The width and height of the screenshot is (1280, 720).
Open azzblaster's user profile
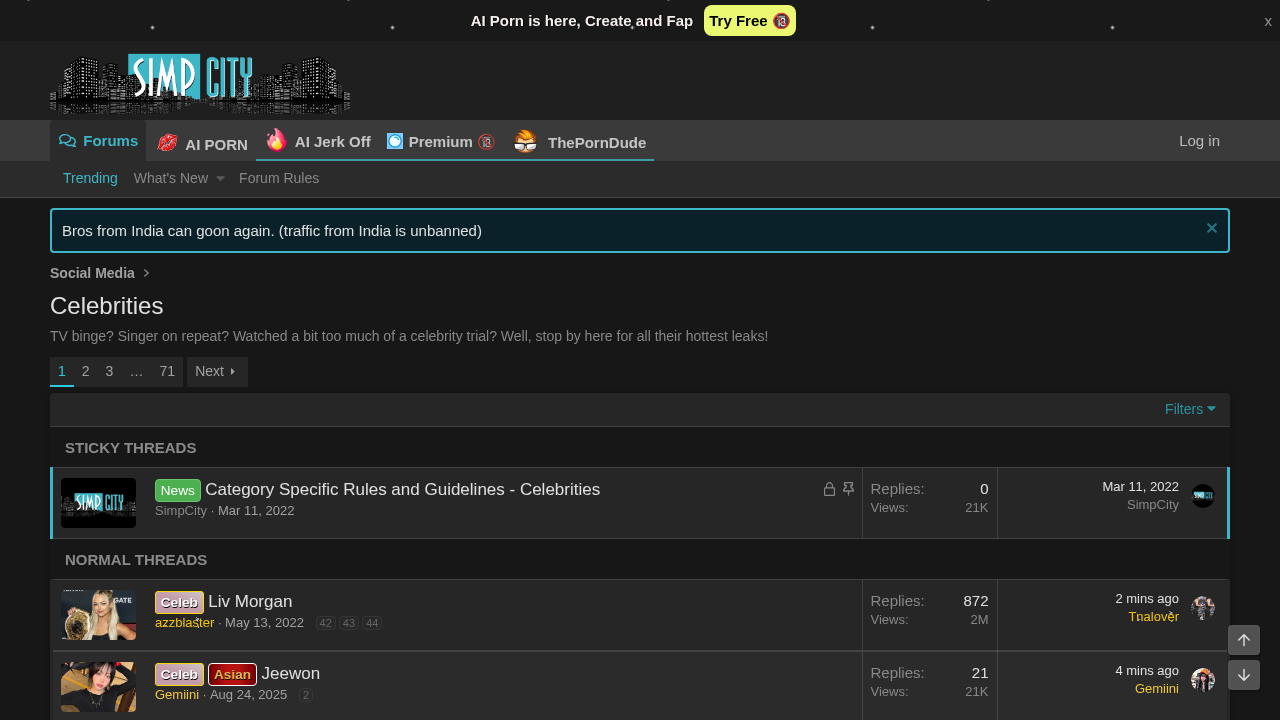(185, 623)
